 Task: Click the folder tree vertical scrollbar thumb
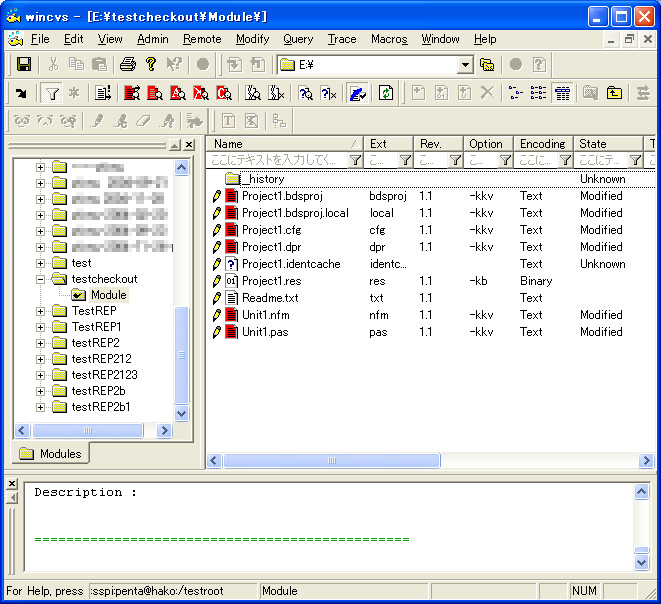(x=181, y=355)
